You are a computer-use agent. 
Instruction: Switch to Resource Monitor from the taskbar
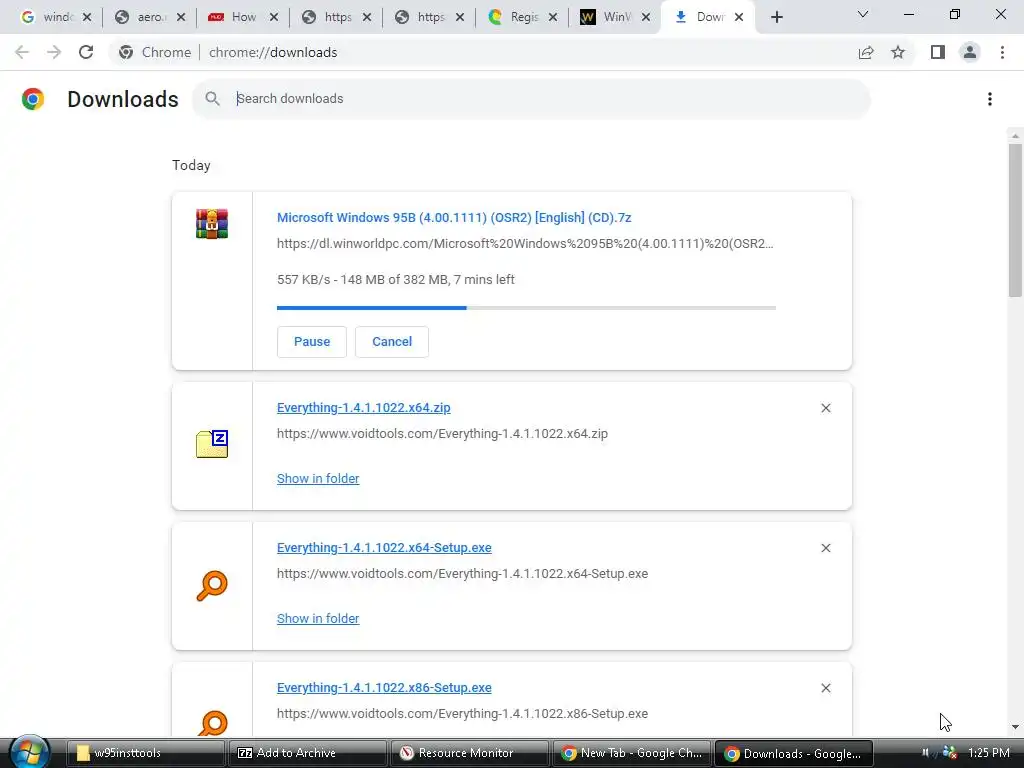[469, 753]
